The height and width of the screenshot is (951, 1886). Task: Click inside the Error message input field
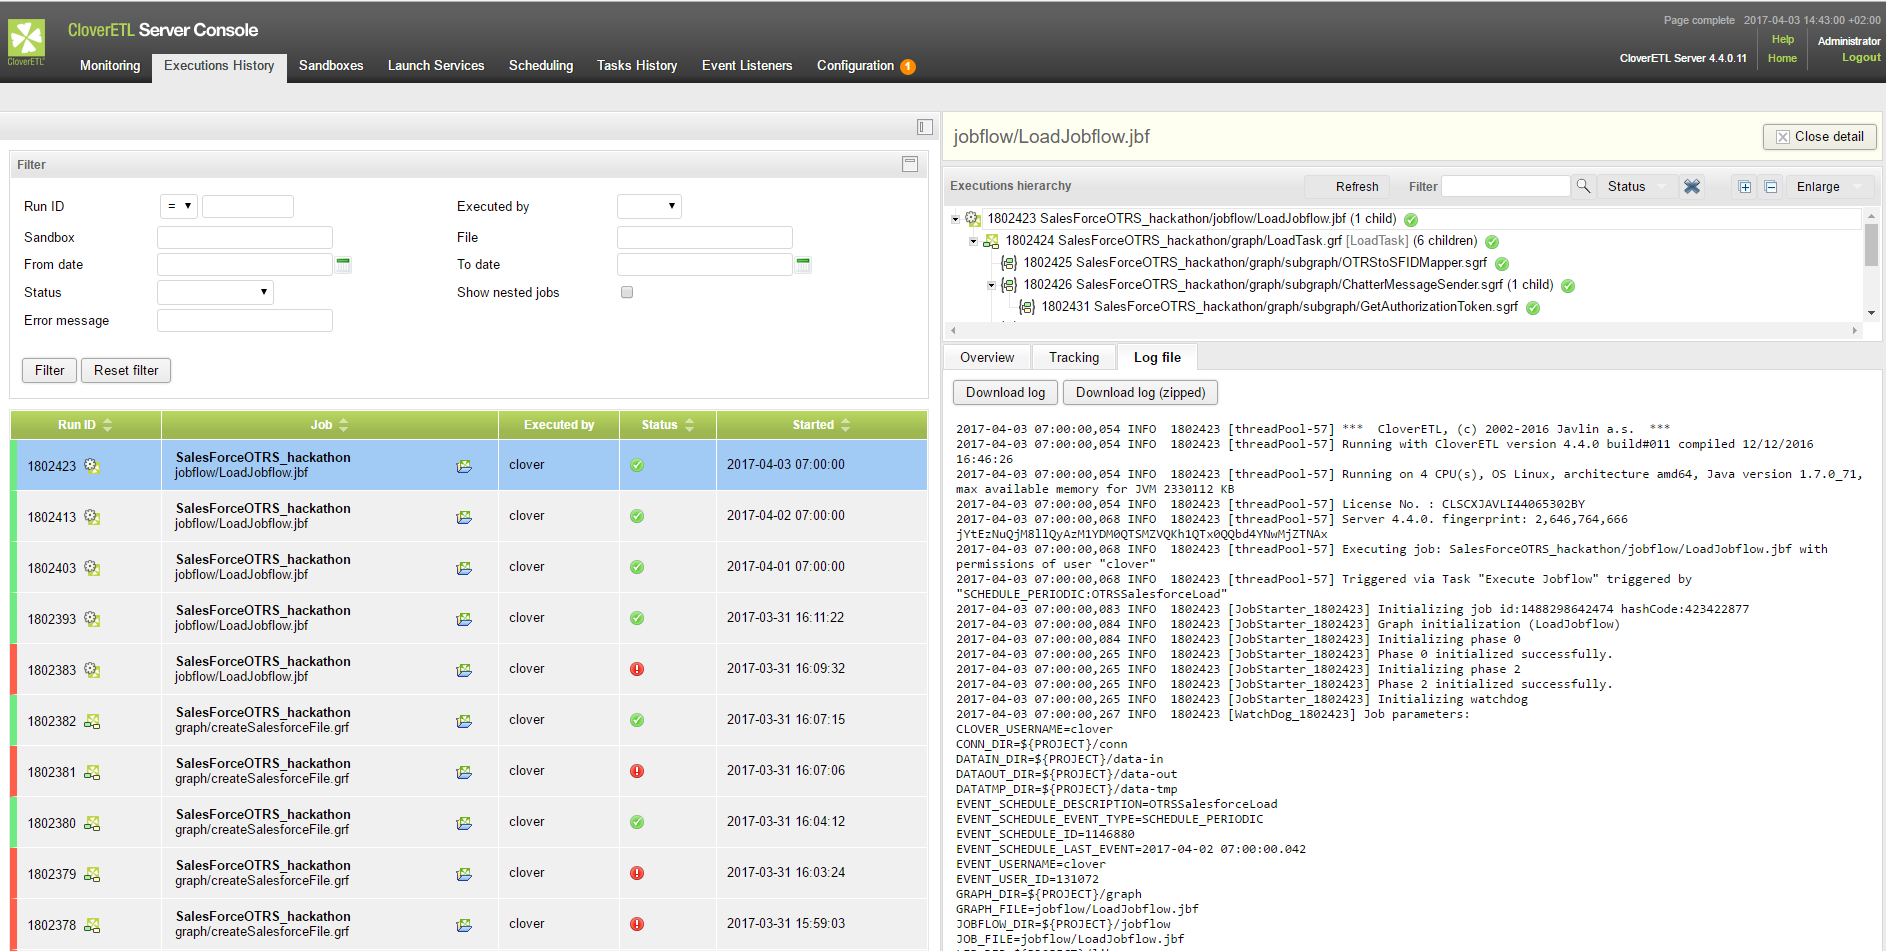[244, 320]
